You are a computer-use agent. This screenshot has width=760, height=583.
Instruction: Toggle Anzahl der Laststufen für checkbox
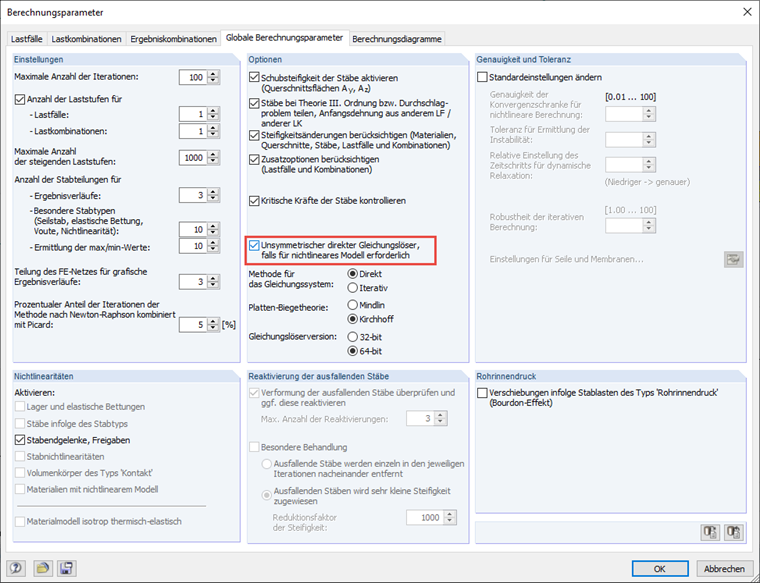pos(19,99)
